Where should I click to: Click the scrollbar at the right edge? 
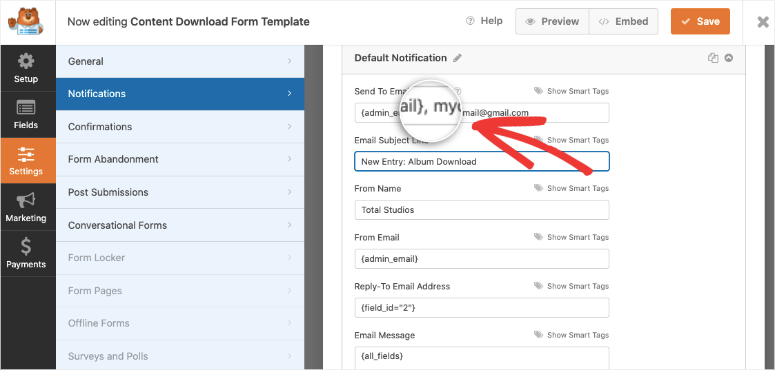pos(770,207)
